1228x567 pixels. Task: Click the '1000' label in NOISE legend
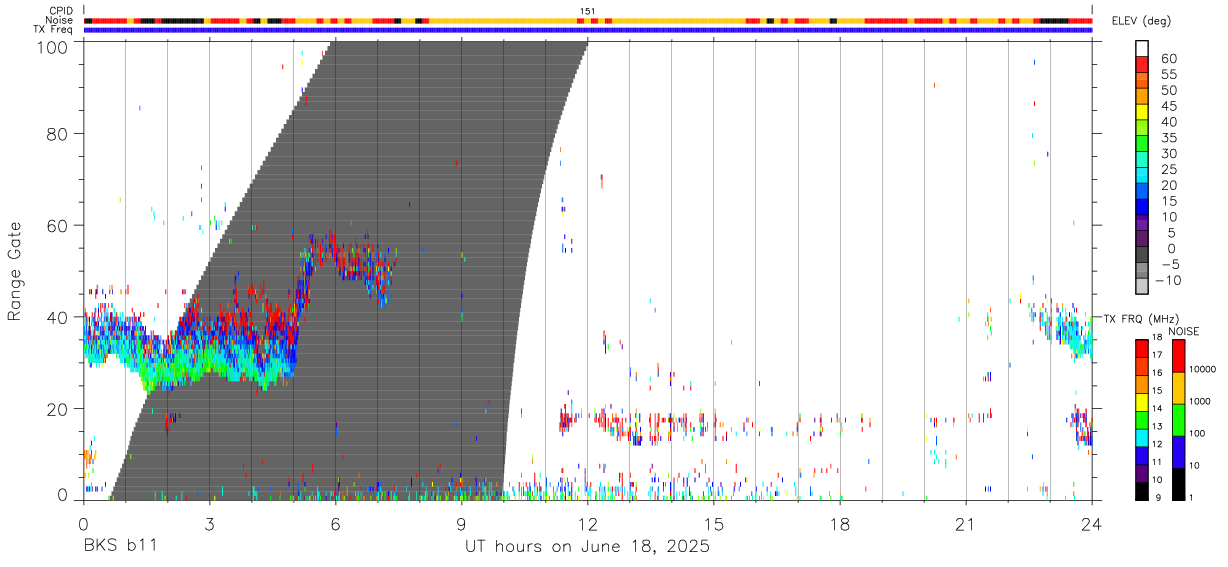coord(1201,402)
